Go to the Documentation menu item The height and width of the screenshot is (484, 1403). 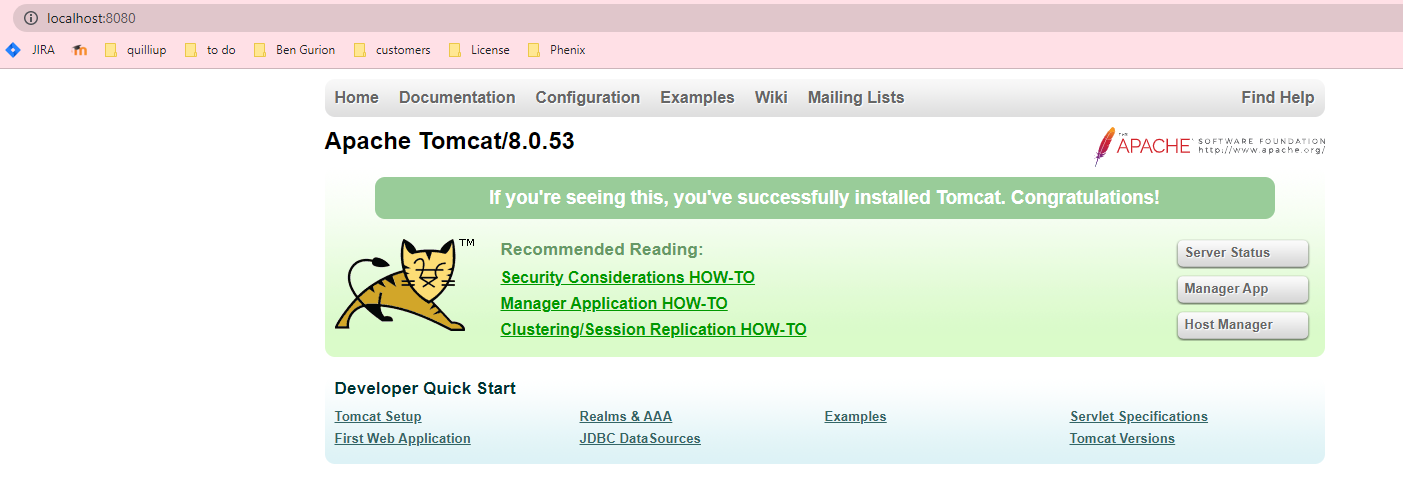click(457, 97)
